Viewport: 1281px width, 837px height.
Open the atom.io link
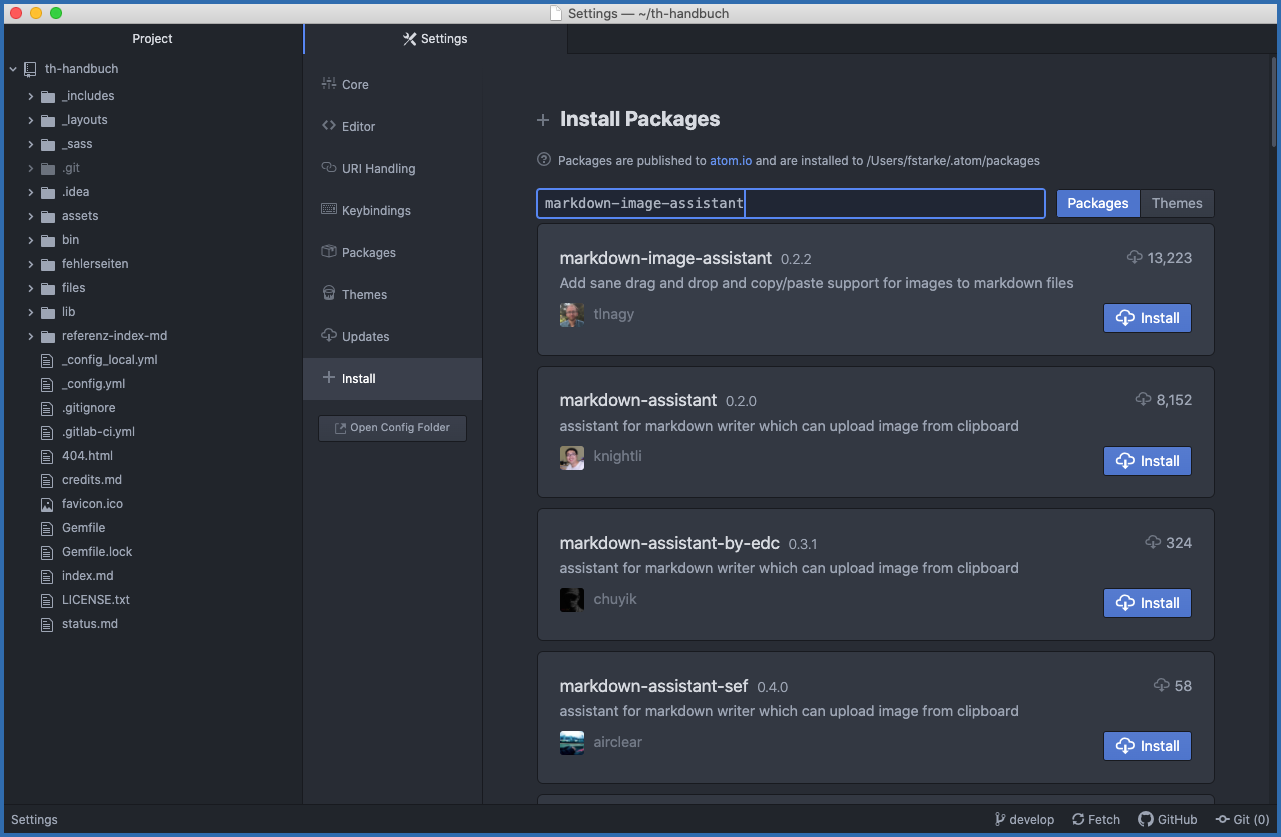click(730, 160)
